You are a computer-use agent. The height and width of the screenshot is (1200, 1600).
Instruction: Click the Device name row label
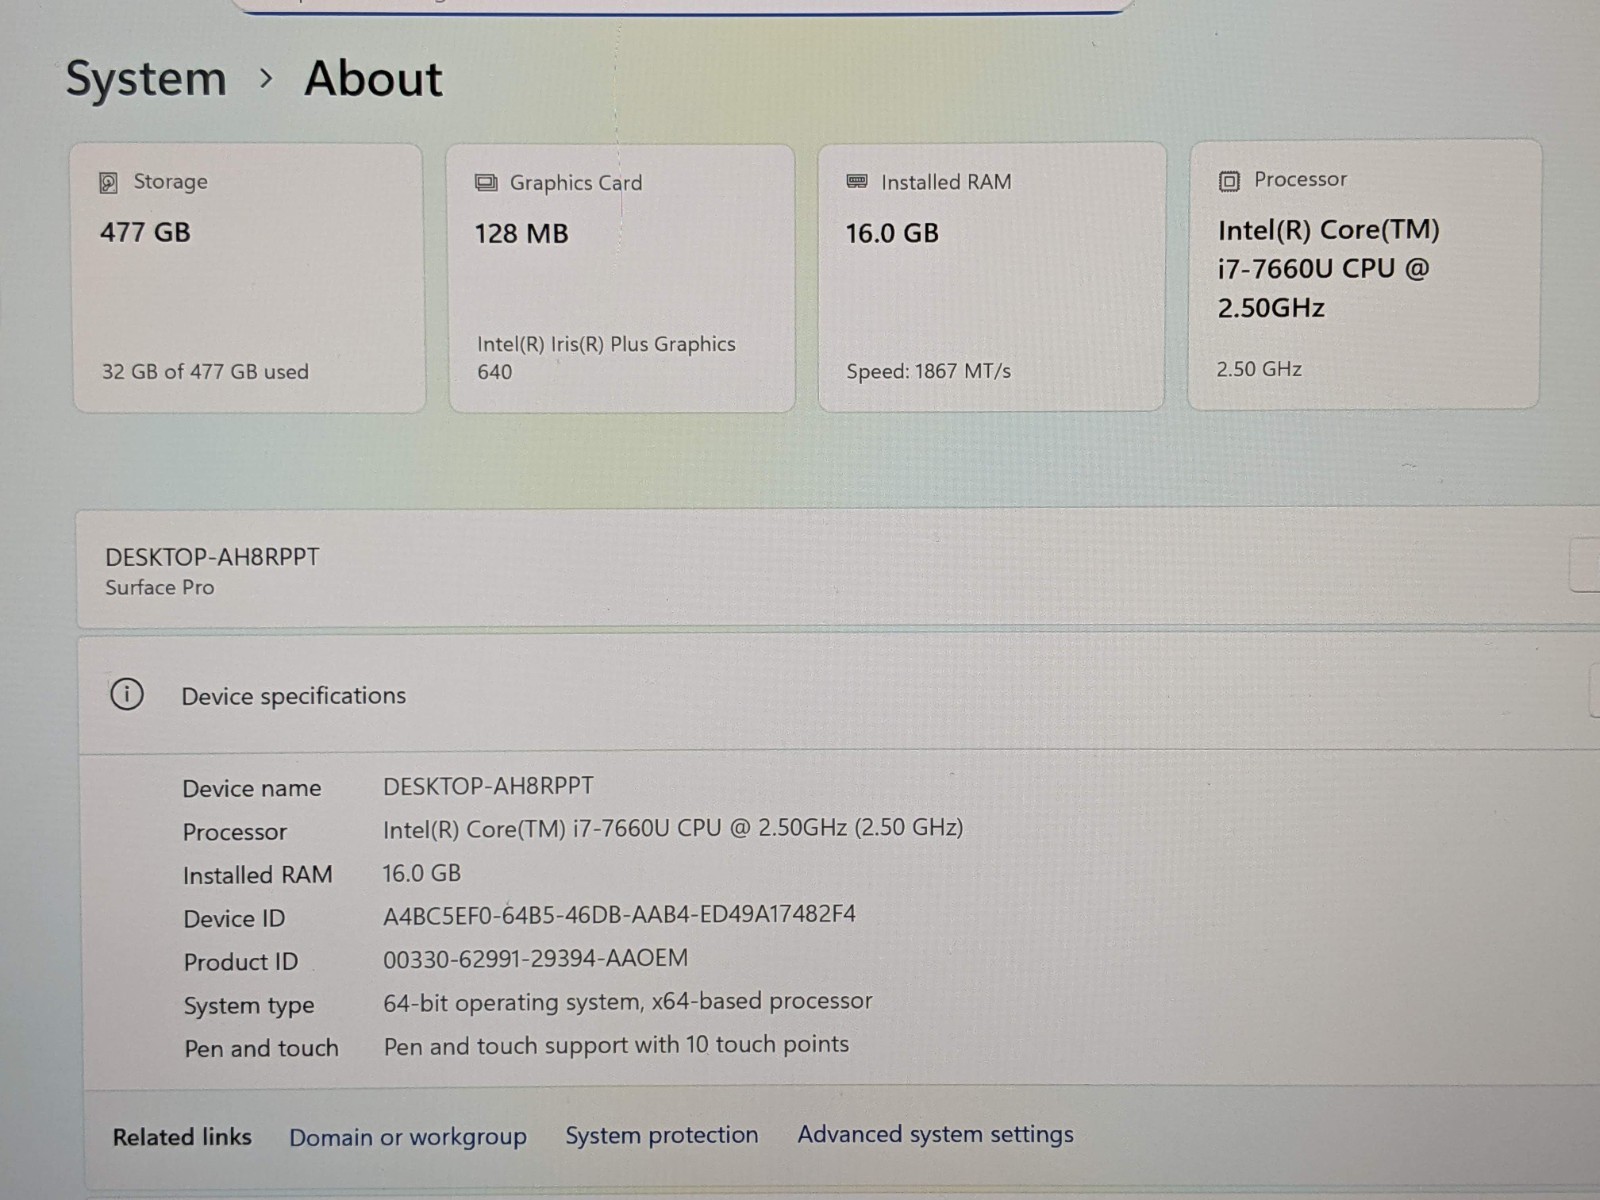click(252, 788)
